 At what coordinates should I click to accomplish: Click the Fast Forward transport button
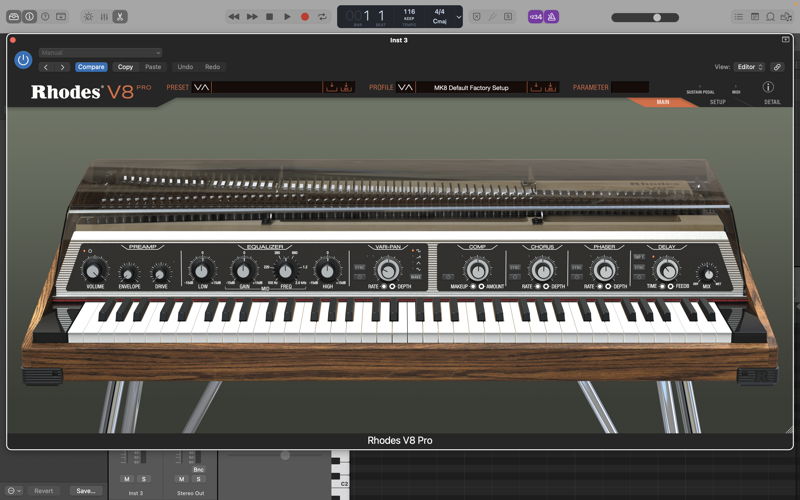pos(252,17)
